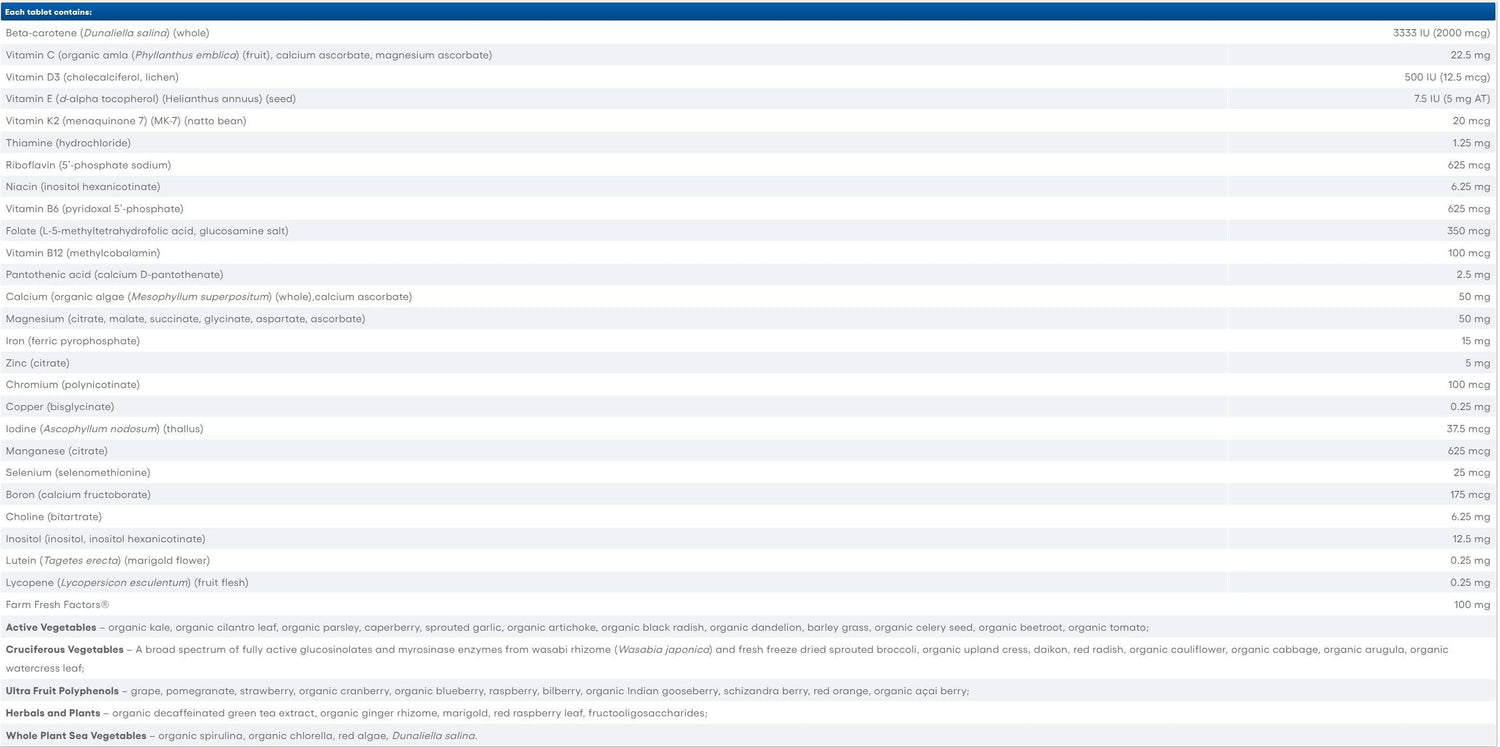Select the Vitamin K2 menaquinone 7 entry
The width and height of the screenshot is (1500, 747).
[x=125, y=121]
